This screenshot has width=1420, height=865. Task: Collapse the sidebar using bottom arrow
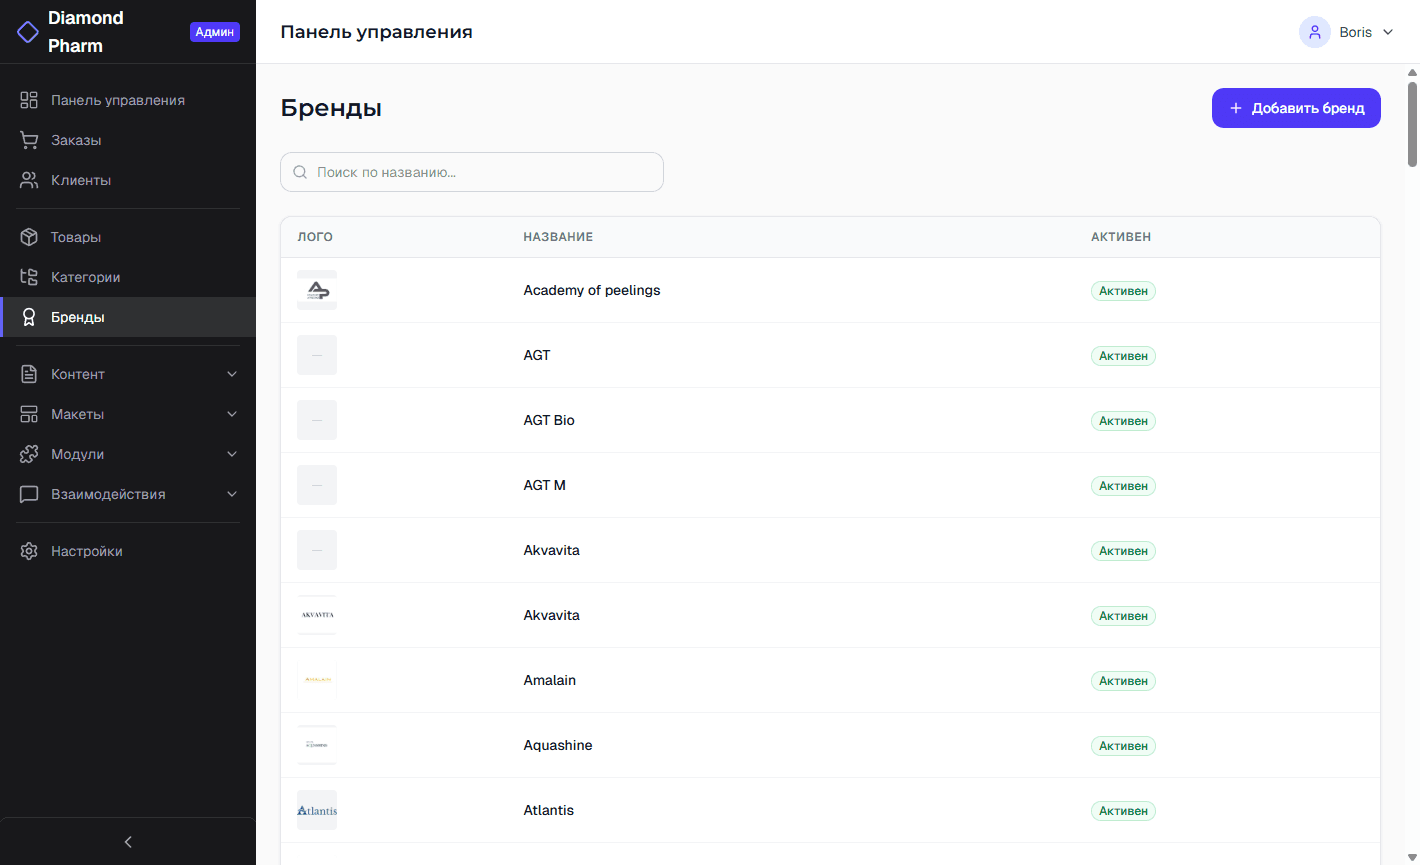tap(128, 842)
